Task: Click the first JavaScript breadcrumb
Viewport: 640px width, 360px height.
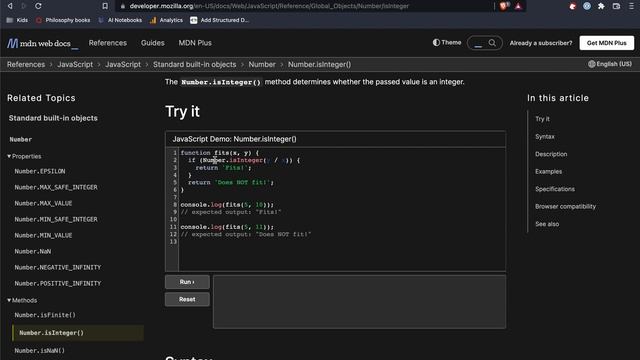Action: pyautogui.click(x=75, y=64)
